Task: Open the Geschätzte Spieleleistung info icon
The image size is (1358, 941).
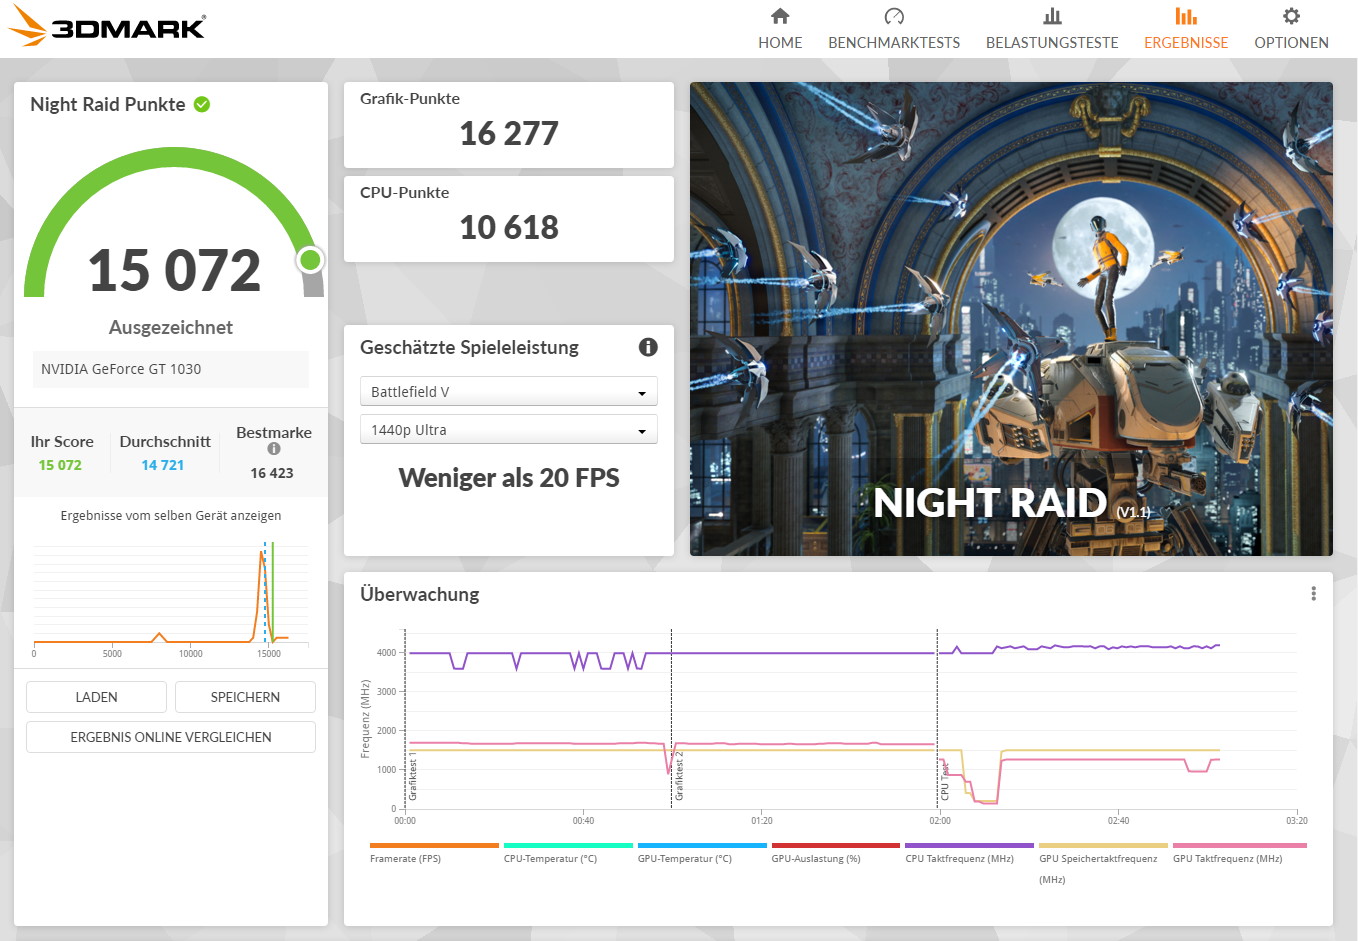Action: click(648, 347)
